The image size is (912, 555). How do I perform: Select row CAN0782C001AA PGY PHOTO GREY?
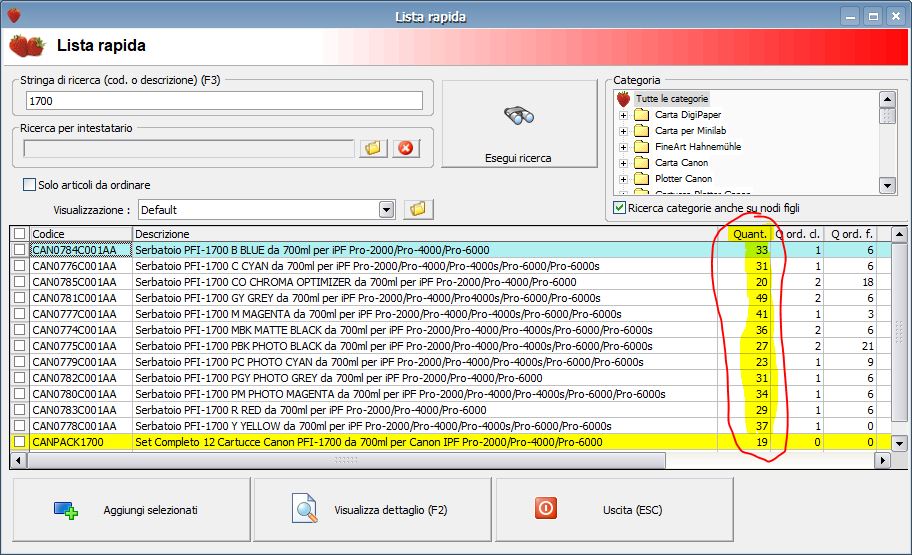tap(451, 378)
